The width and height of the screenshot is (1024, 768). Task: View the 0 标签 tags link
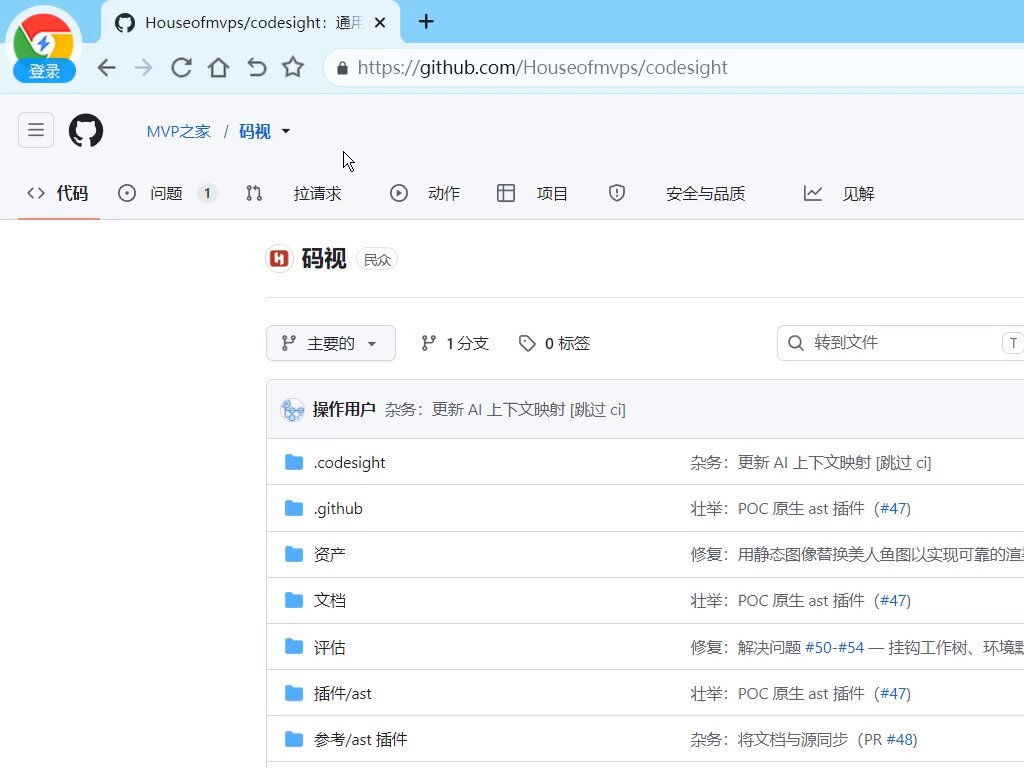tap(554, 343)
